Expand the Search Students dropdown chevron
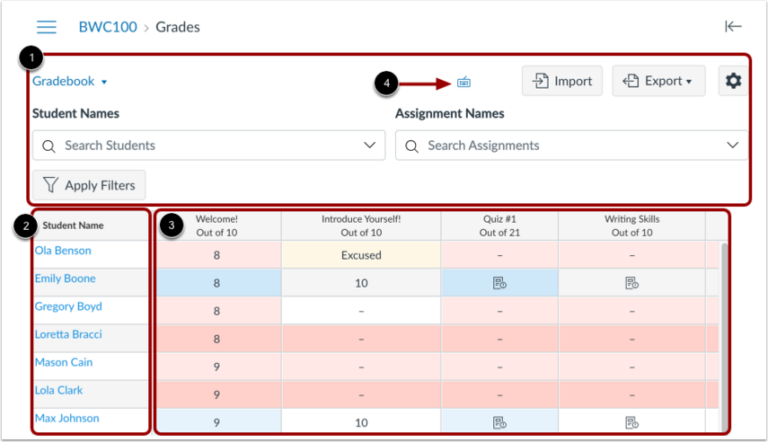 tap(368, 145)
